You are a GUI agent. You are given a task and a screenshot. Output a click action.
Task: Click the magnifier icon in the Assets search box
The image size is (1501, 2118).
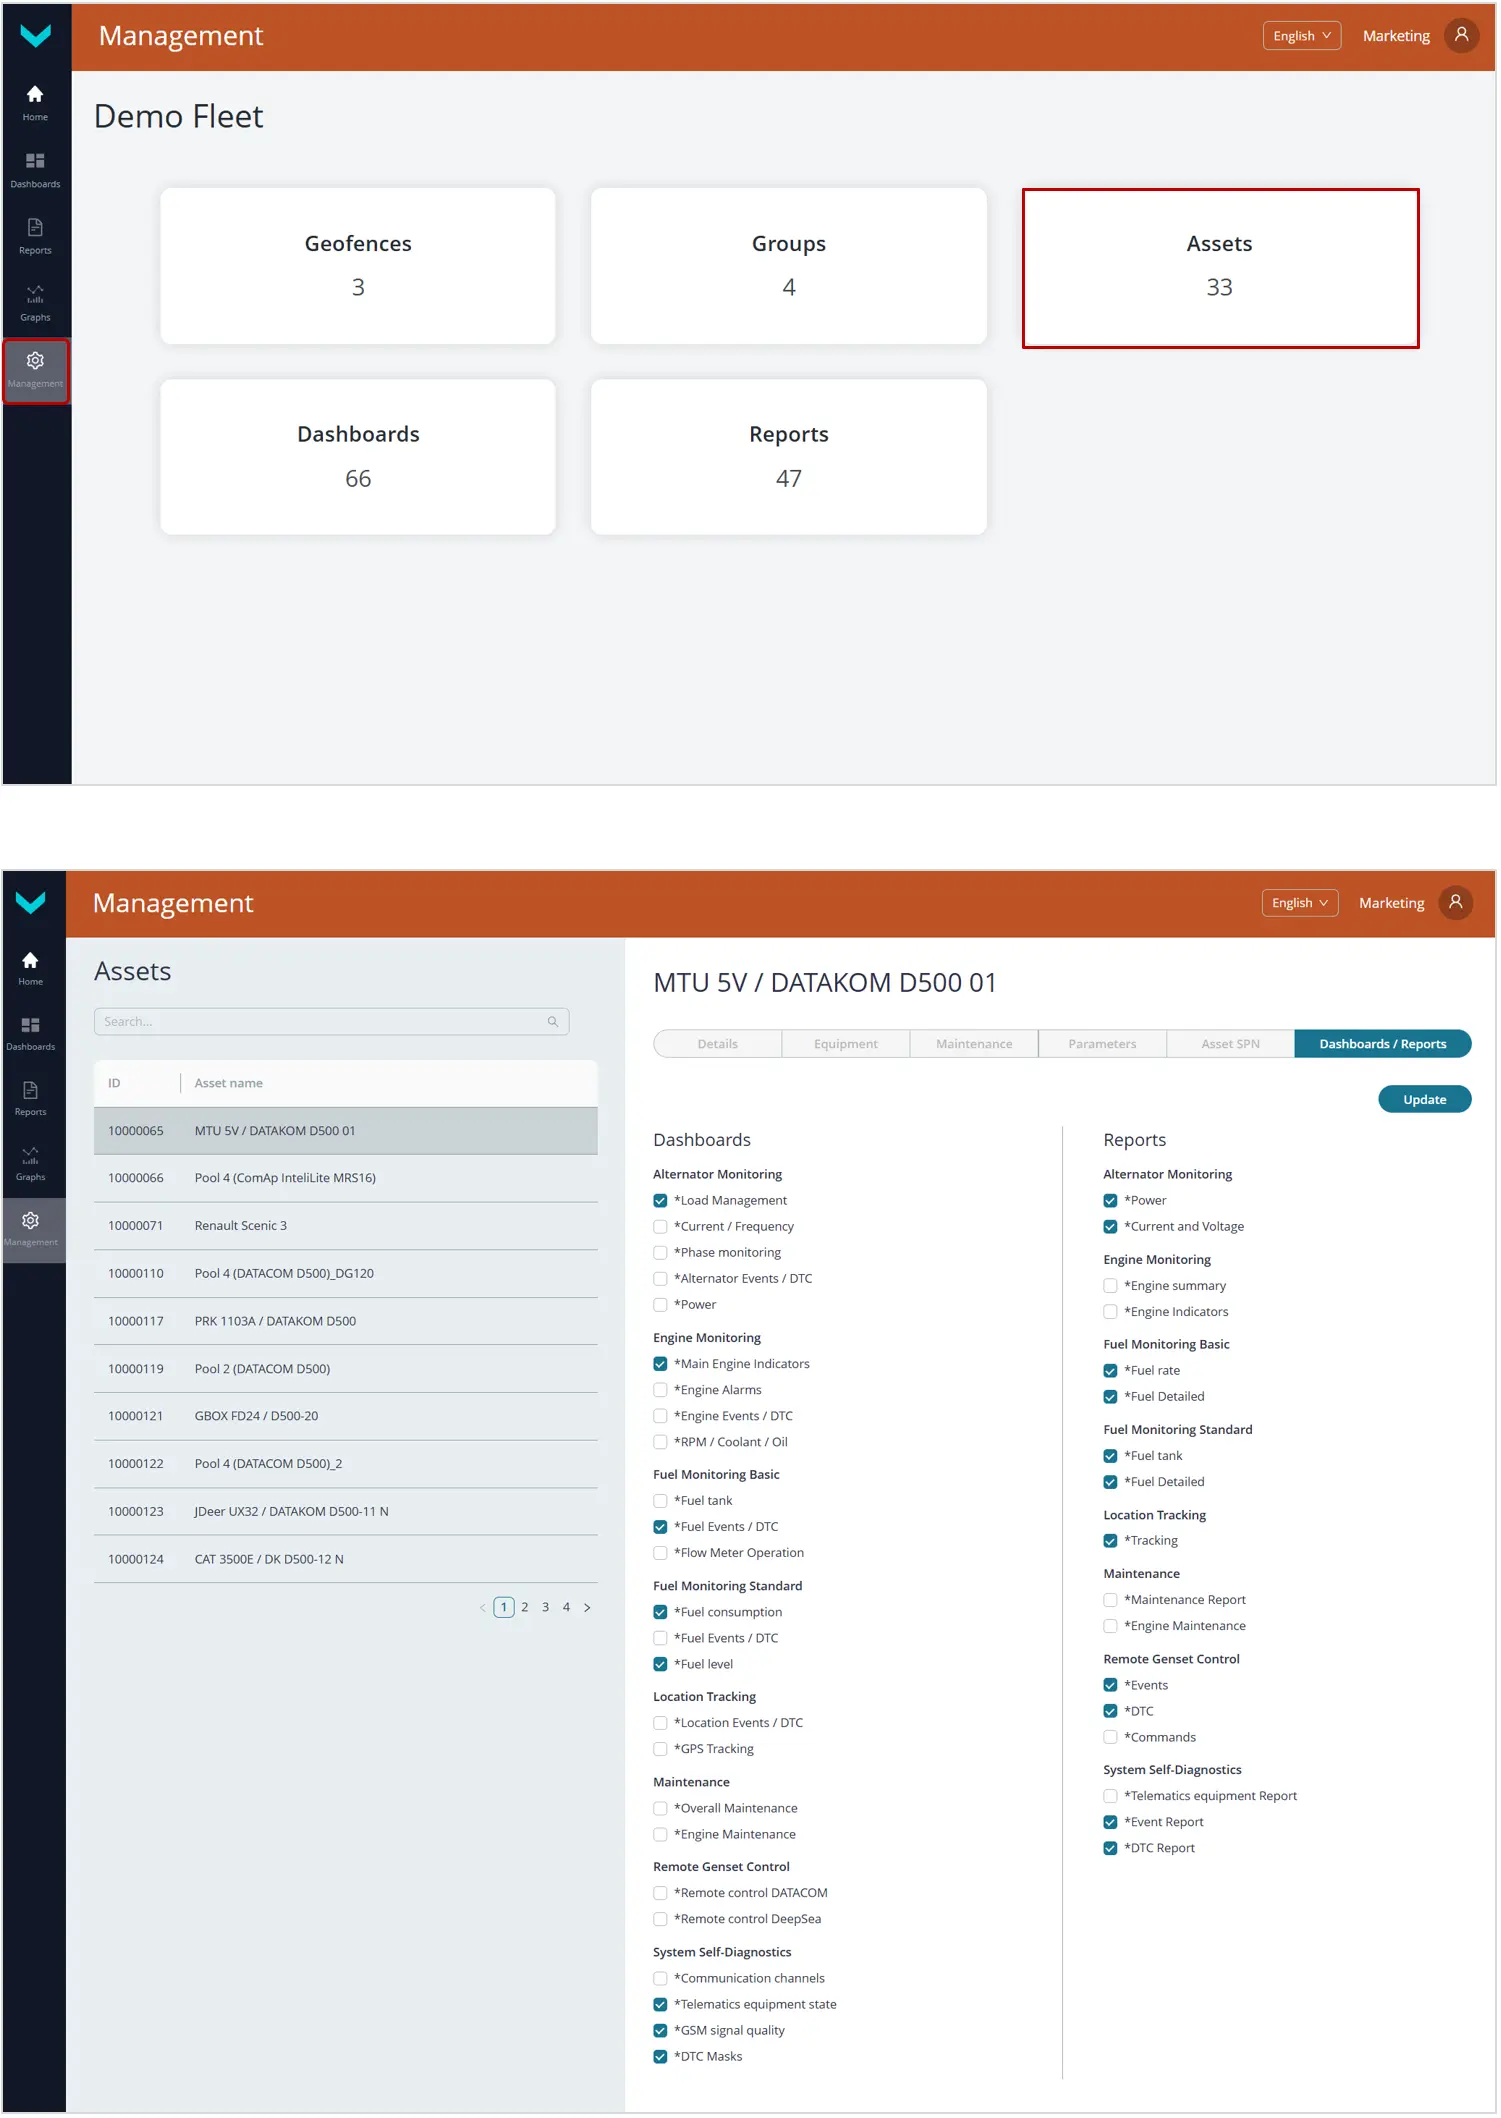(x=552, y=1021)
